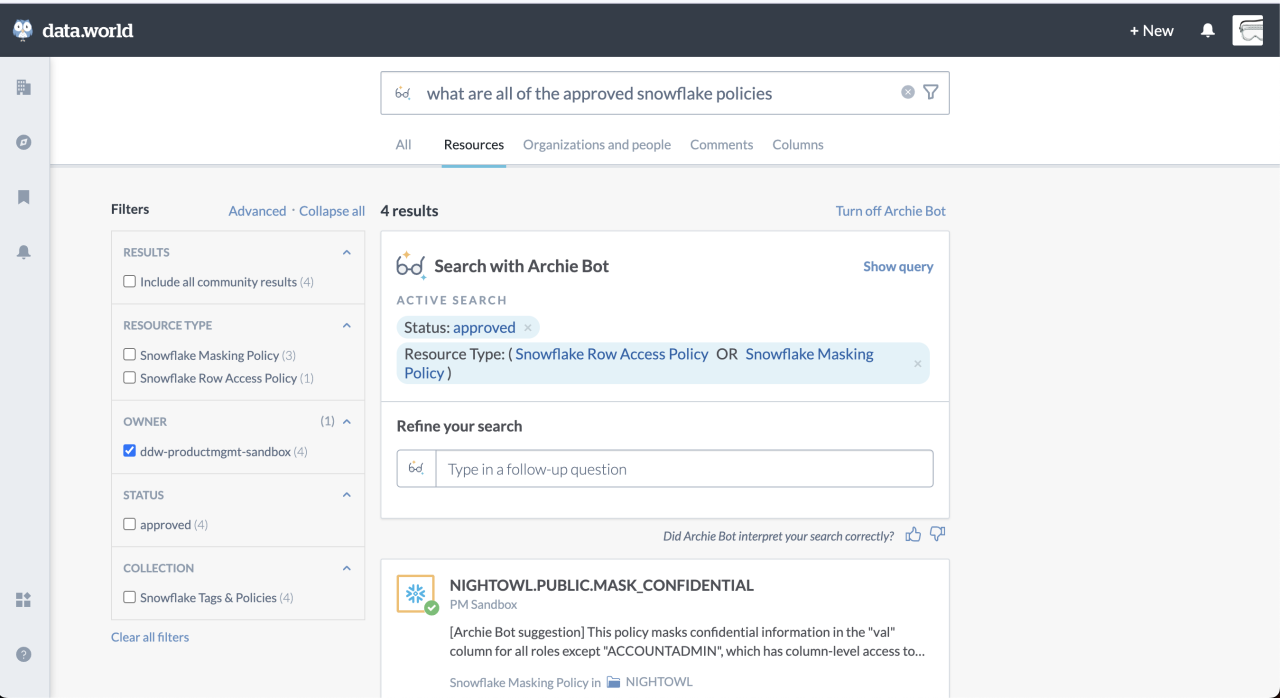Check the approved status filter
1280x698 pixels.
(x=130, y=524)
